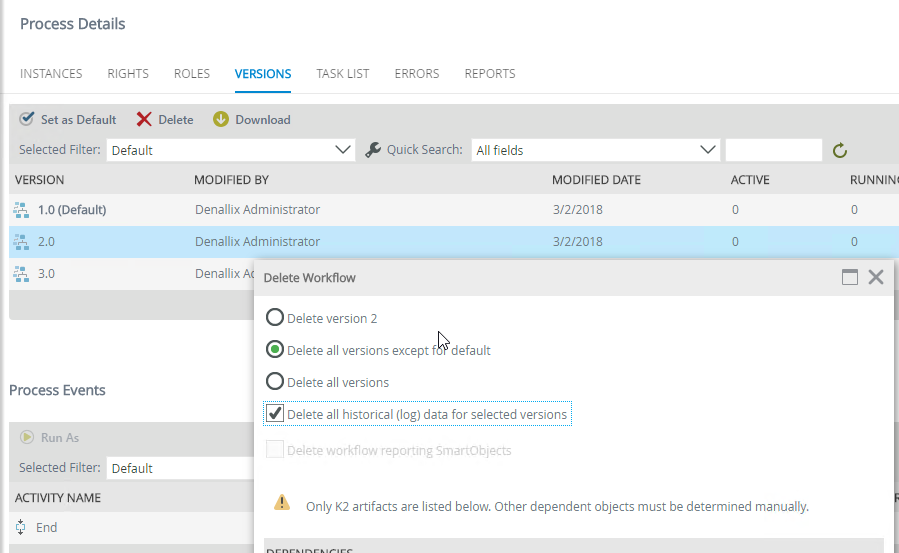Click Denallix Administrator in the 1.0 row
Image resolution: width=899 pixels, height=553 pixels.
pyautogui.click(x=257, y=210)
